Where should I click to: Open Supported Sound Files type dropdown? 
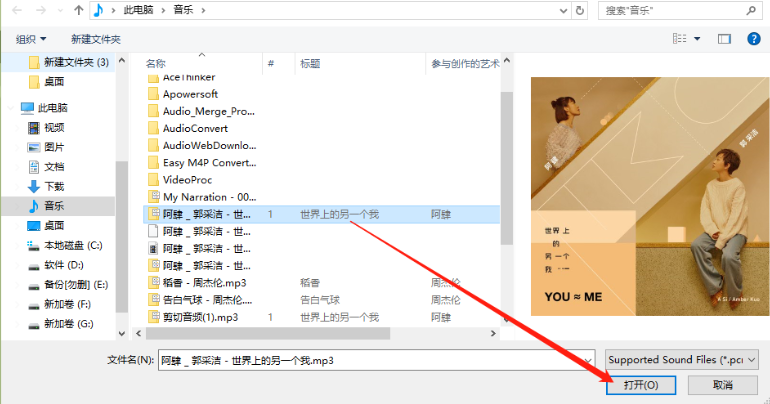682,360
